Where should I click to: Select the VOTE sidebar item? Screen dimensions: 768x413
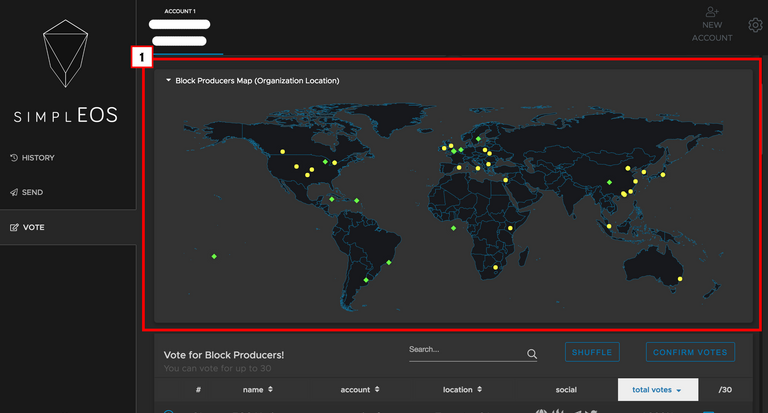(x=68, y=227)
